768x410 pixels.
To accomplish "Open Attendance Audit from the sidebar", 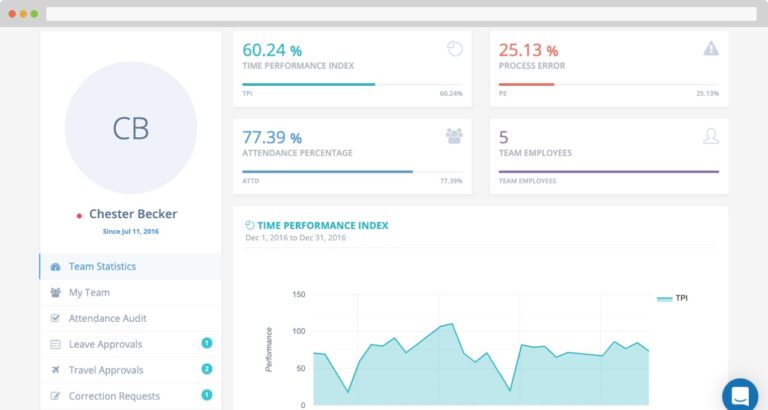I will tap(107, 319).
